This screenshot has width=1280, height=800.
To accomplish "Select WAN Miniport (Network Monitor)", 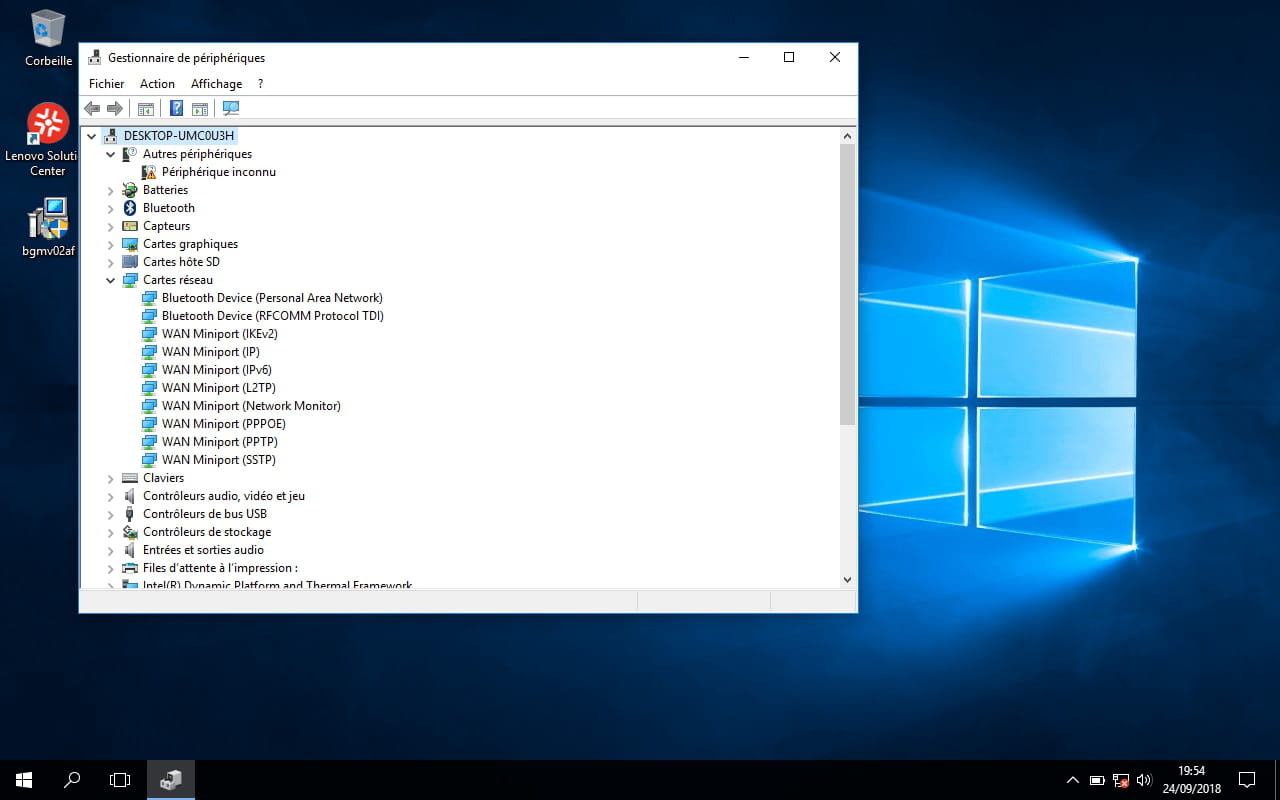I will click(251, 406).
